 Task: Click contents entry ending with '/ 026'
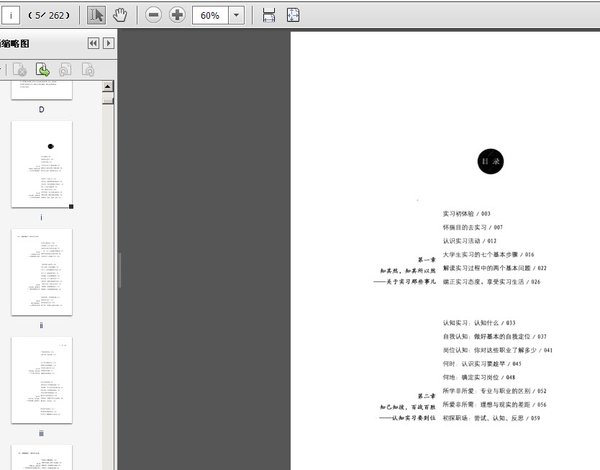click(491, 282)
